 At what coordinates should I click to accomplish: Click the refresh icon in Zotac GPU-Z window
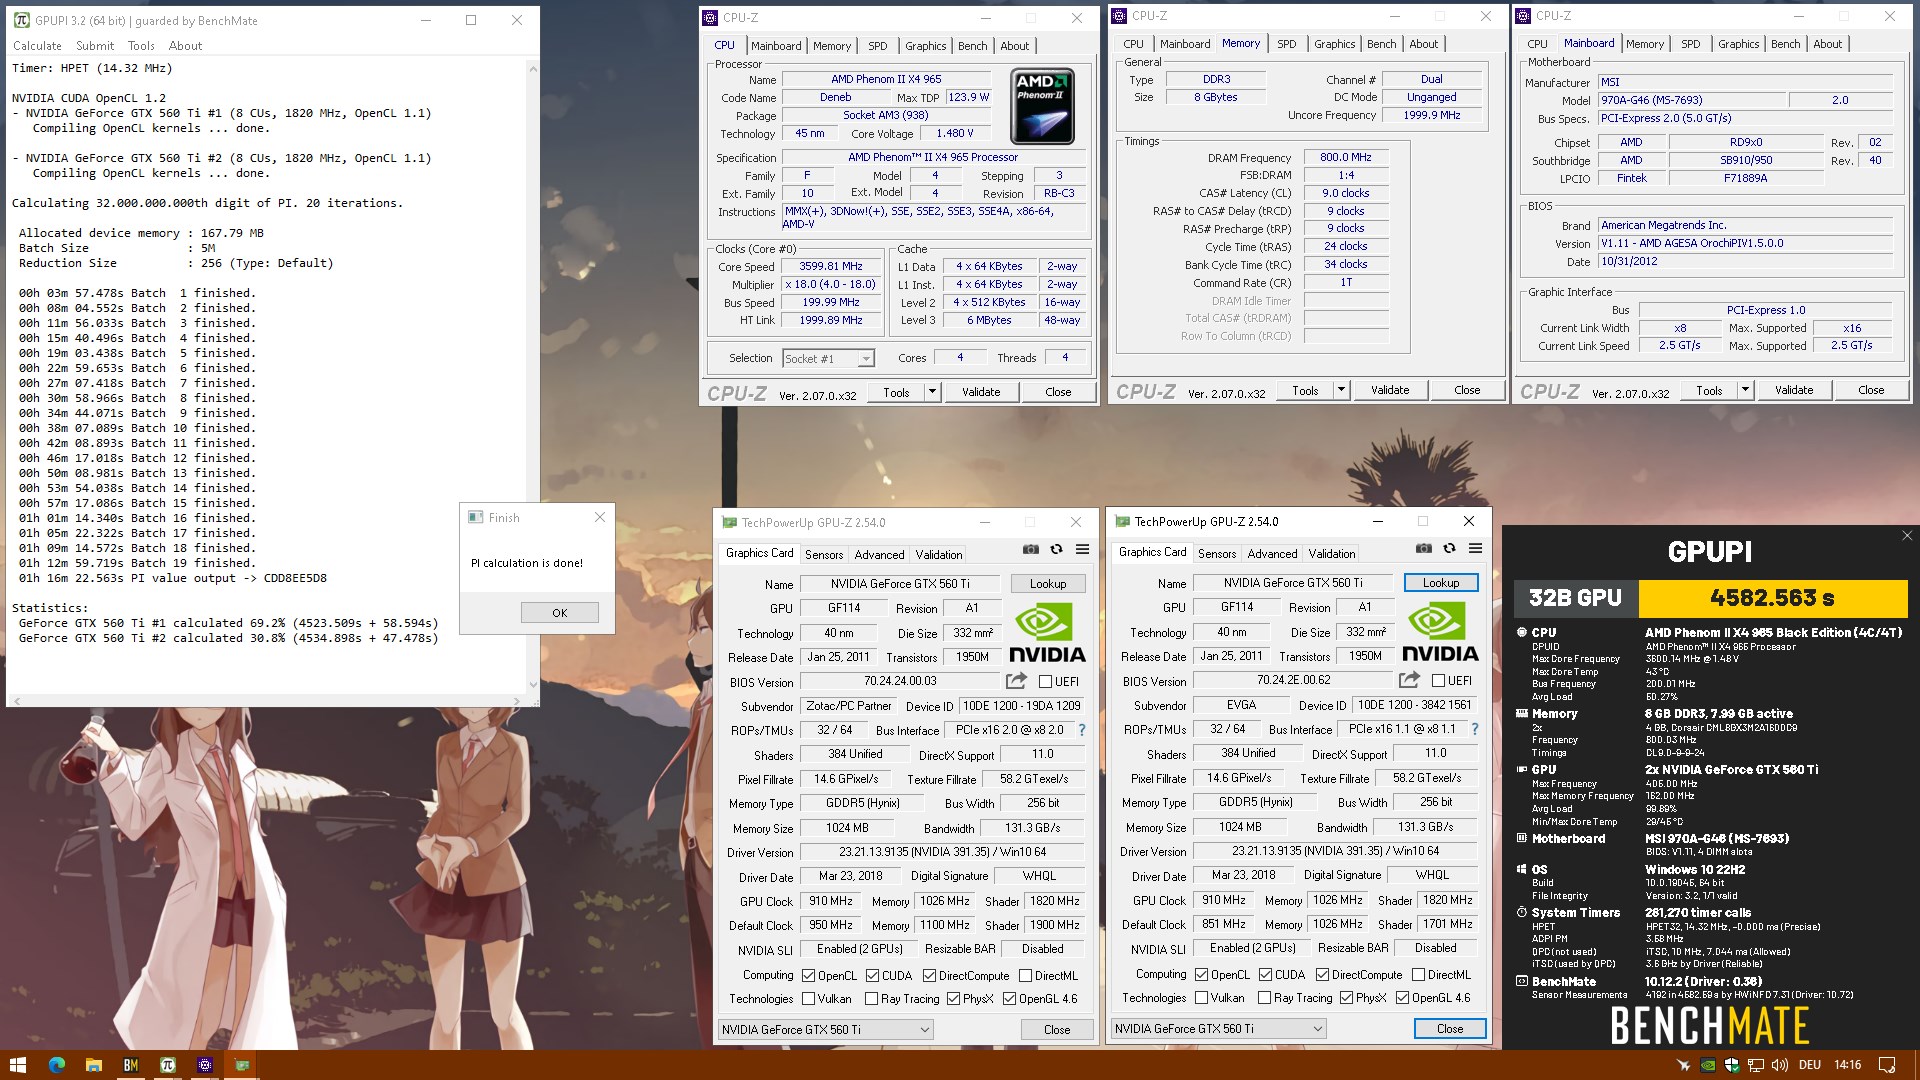click(1056, 549)
